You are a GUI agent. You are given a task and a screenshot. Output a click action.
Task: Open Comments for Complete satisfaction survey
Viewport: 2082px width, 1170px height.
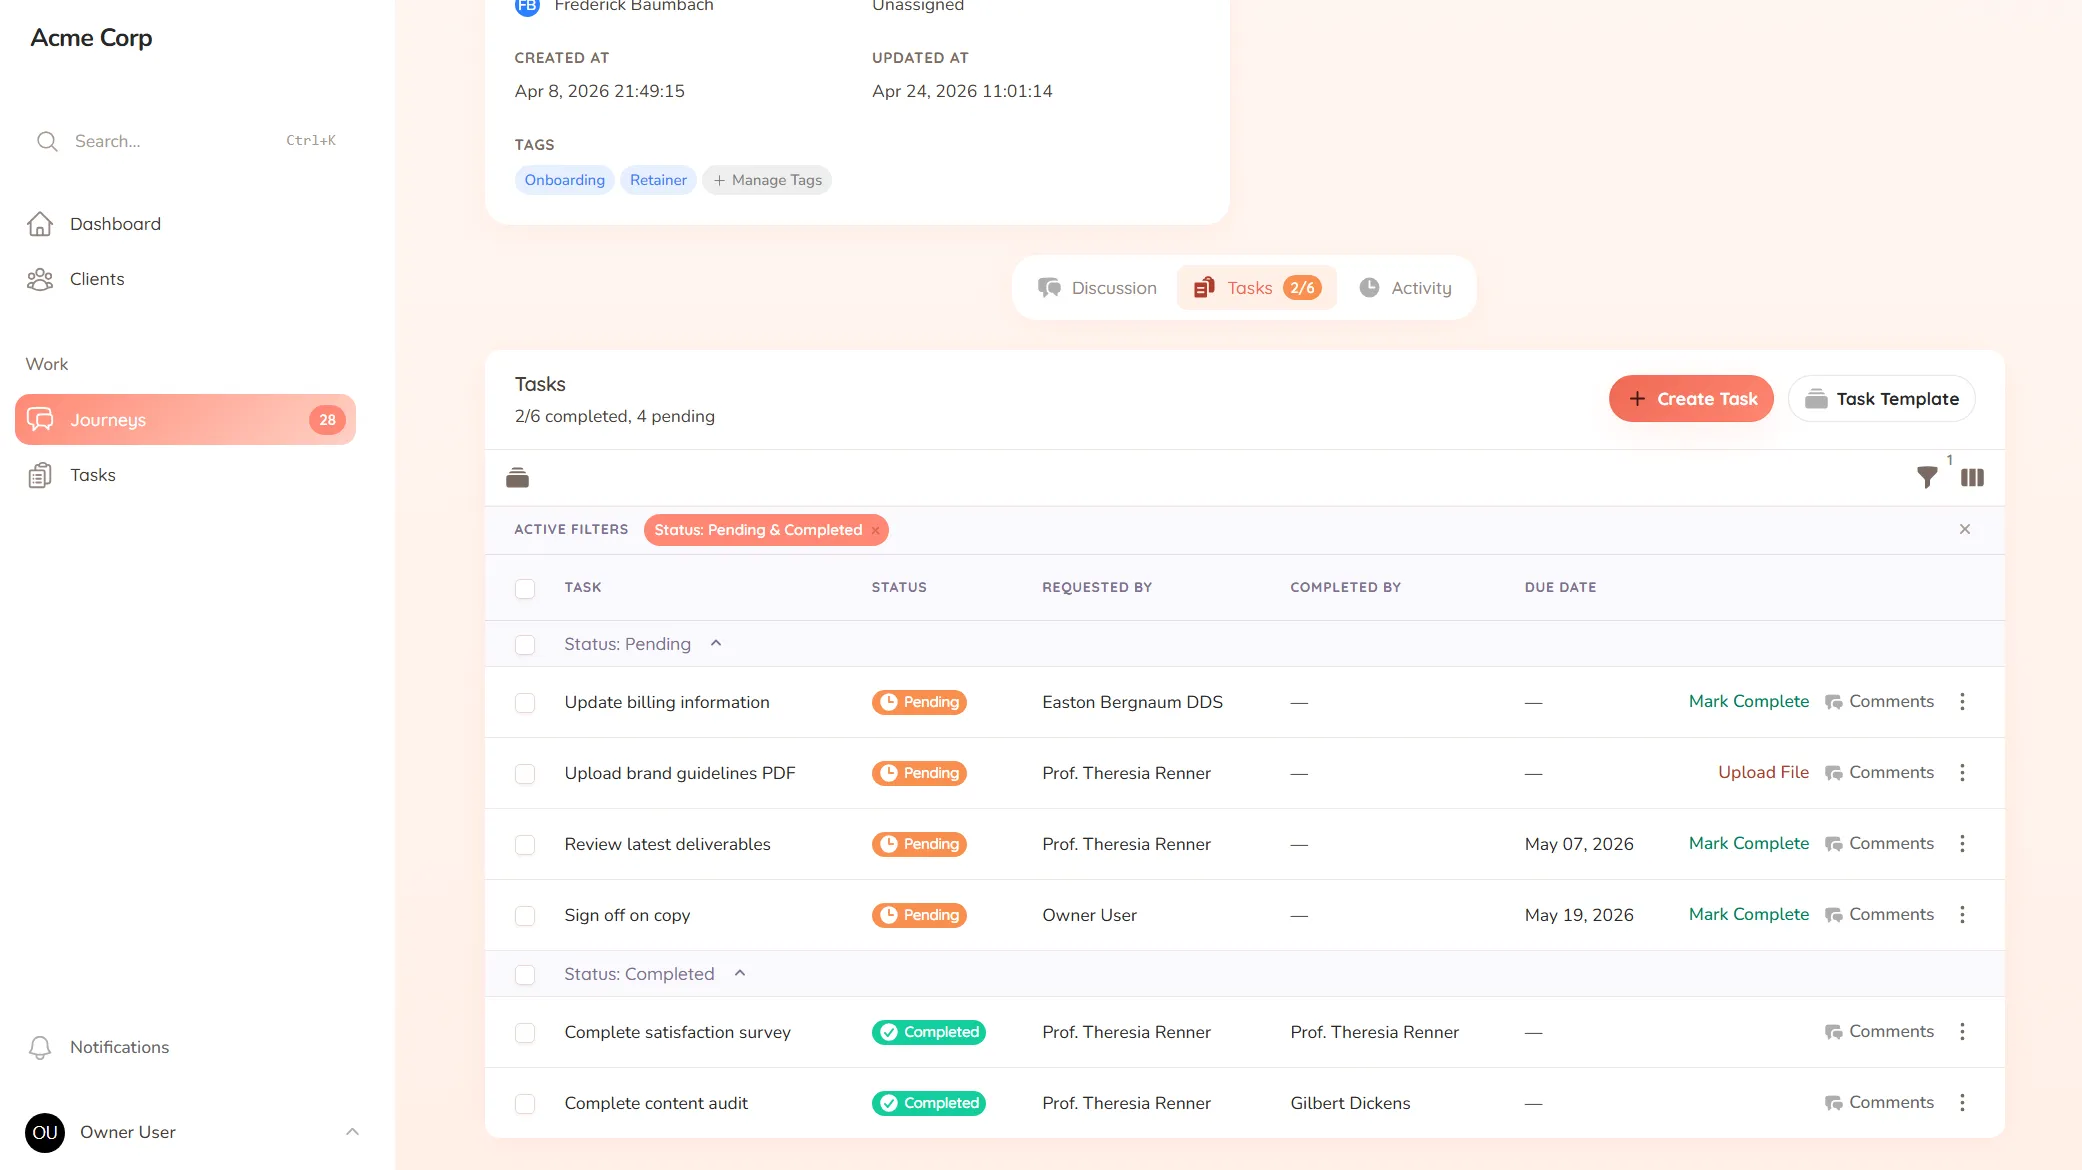tap(1879, 1032)
